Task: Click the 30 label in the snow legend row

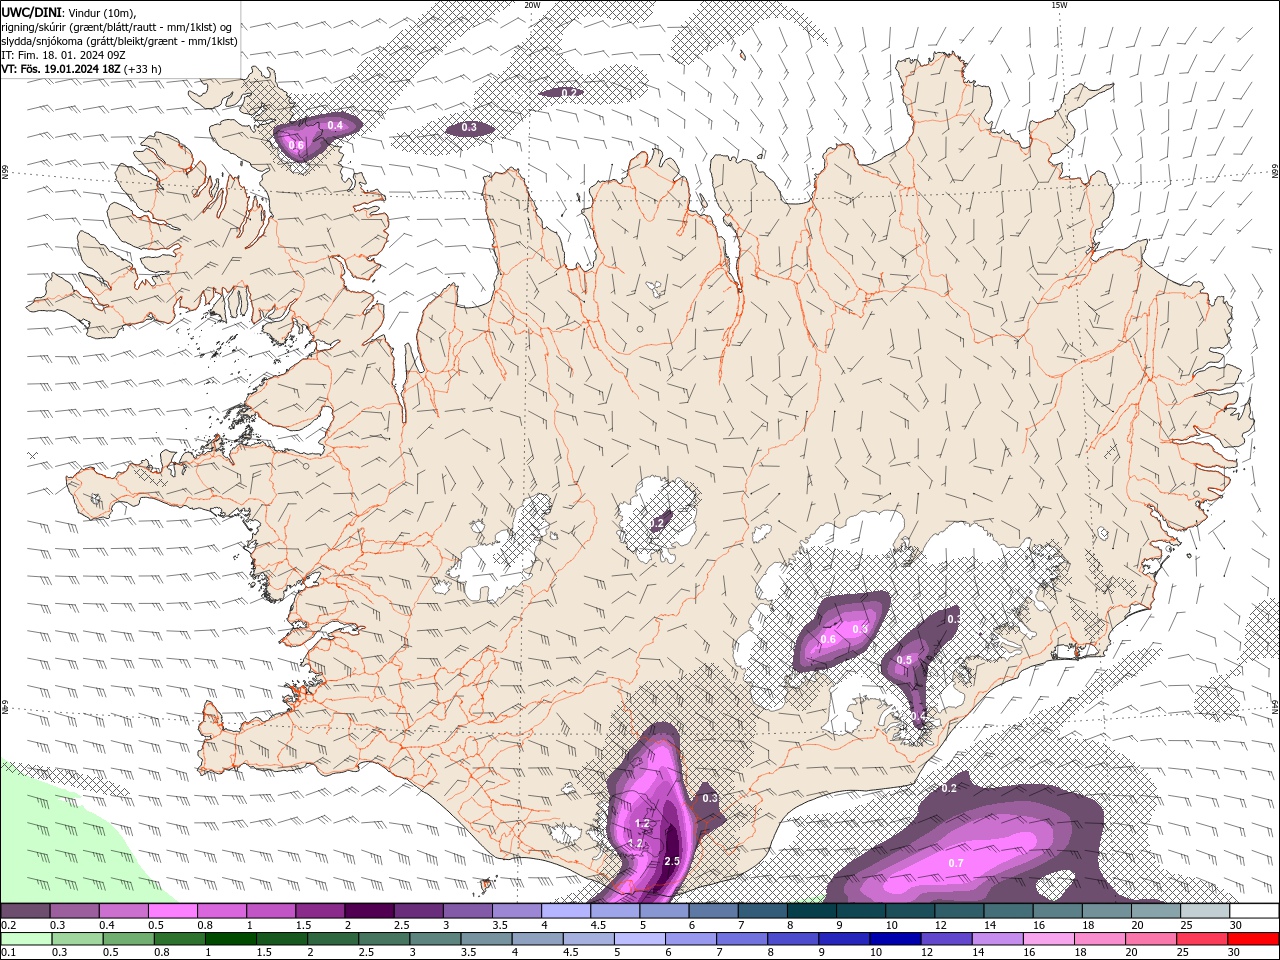Action: tap(1236, 925)
